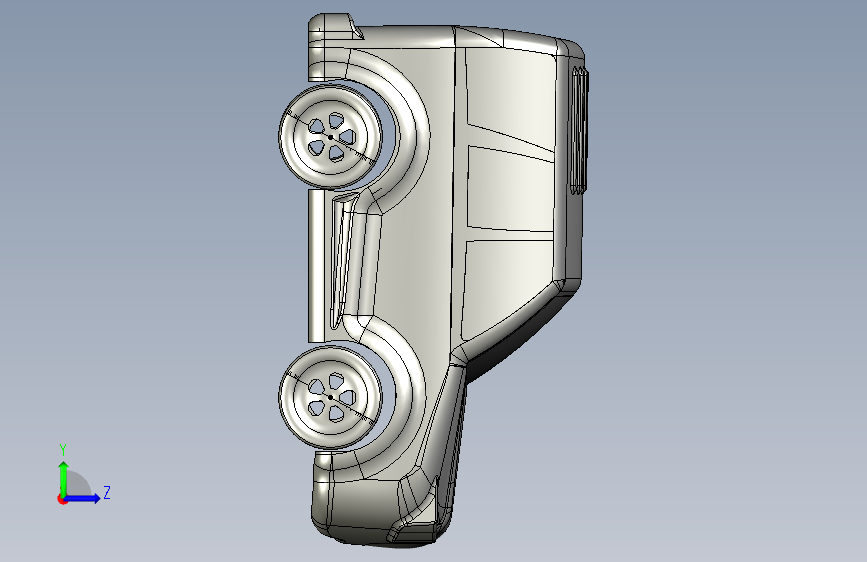This screenshot has height=562, width=867.
Task: Click the blue Z axis arrow of triad
Action: coord(82,498)
